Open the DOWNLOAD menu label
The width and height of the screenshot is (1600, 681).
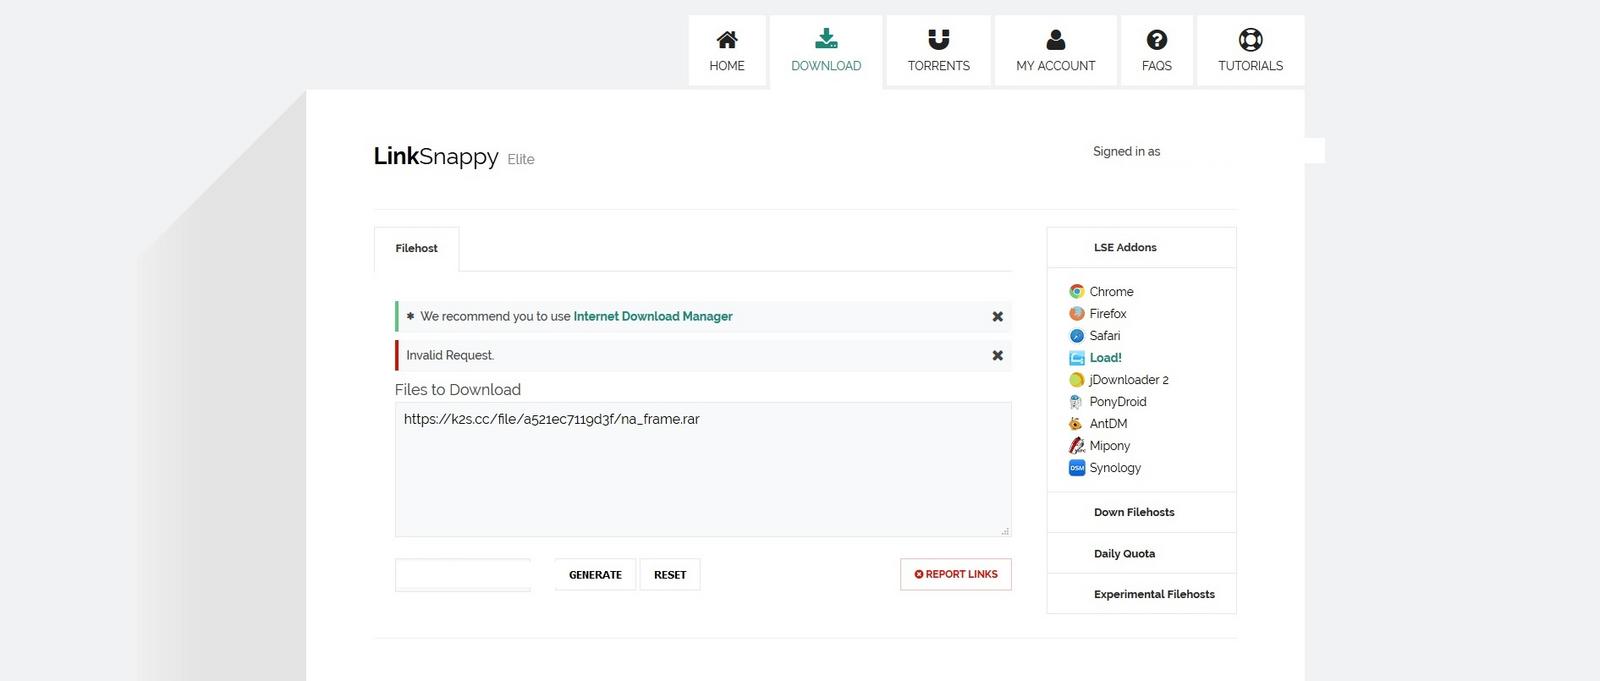[x=826, y=66]
